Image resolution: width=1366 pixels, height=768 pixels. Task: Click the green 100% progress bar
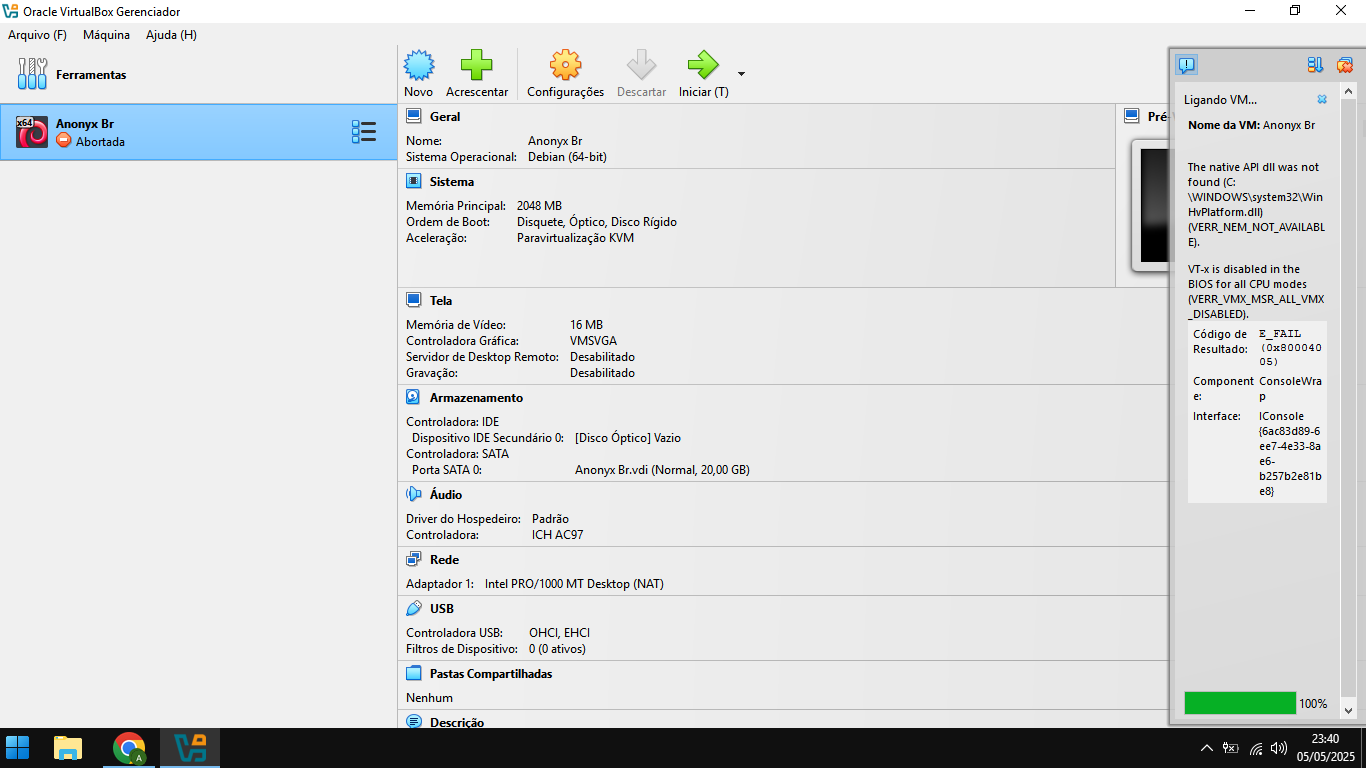[1240, 703]
